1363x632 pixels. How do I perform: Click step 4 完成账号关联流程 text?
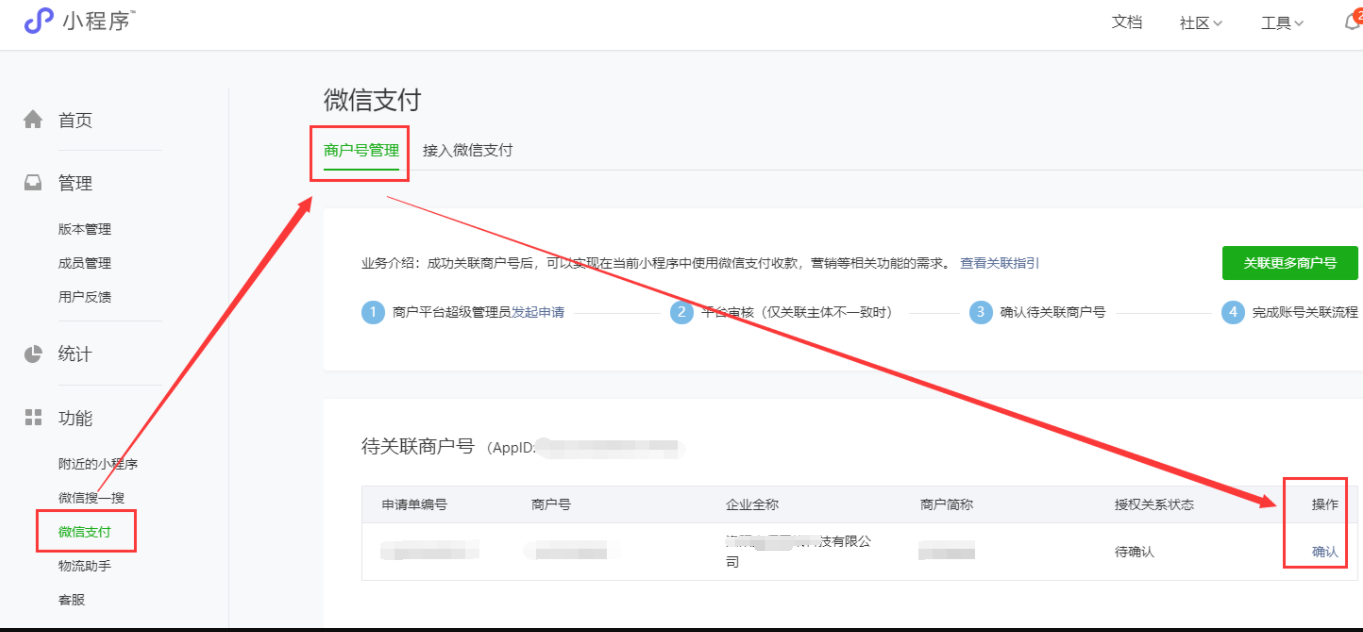1305,312
